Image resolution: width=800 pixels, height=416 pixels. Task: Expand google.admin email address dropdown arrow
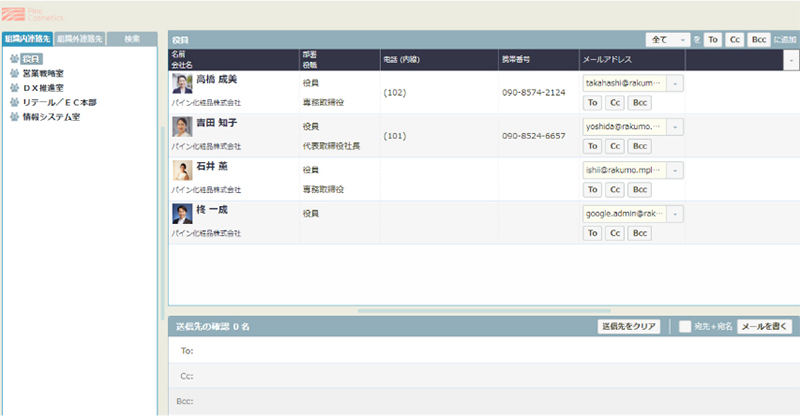click(x=675, y=214)
